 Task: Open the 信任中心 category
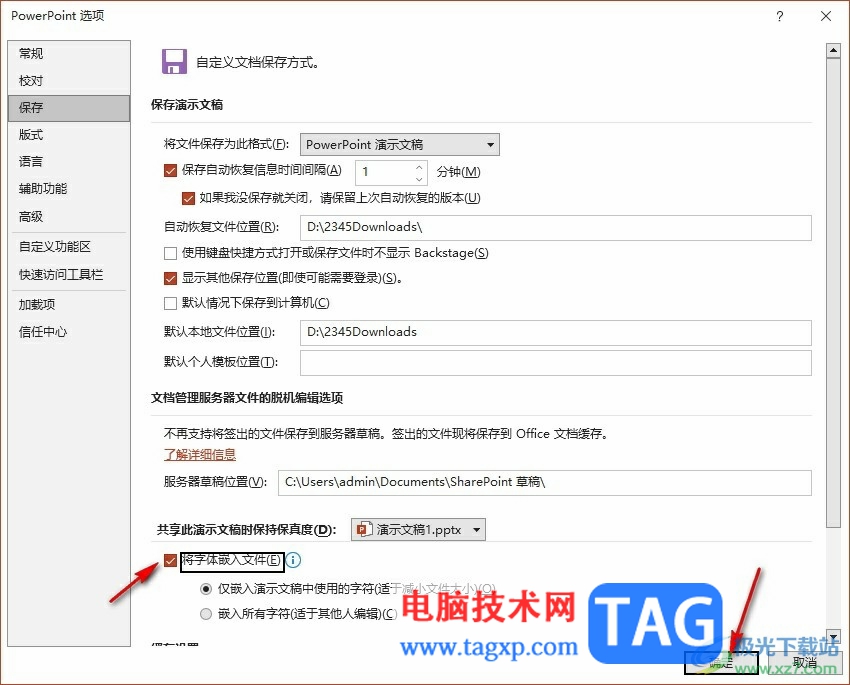click(x=69, y=332)
